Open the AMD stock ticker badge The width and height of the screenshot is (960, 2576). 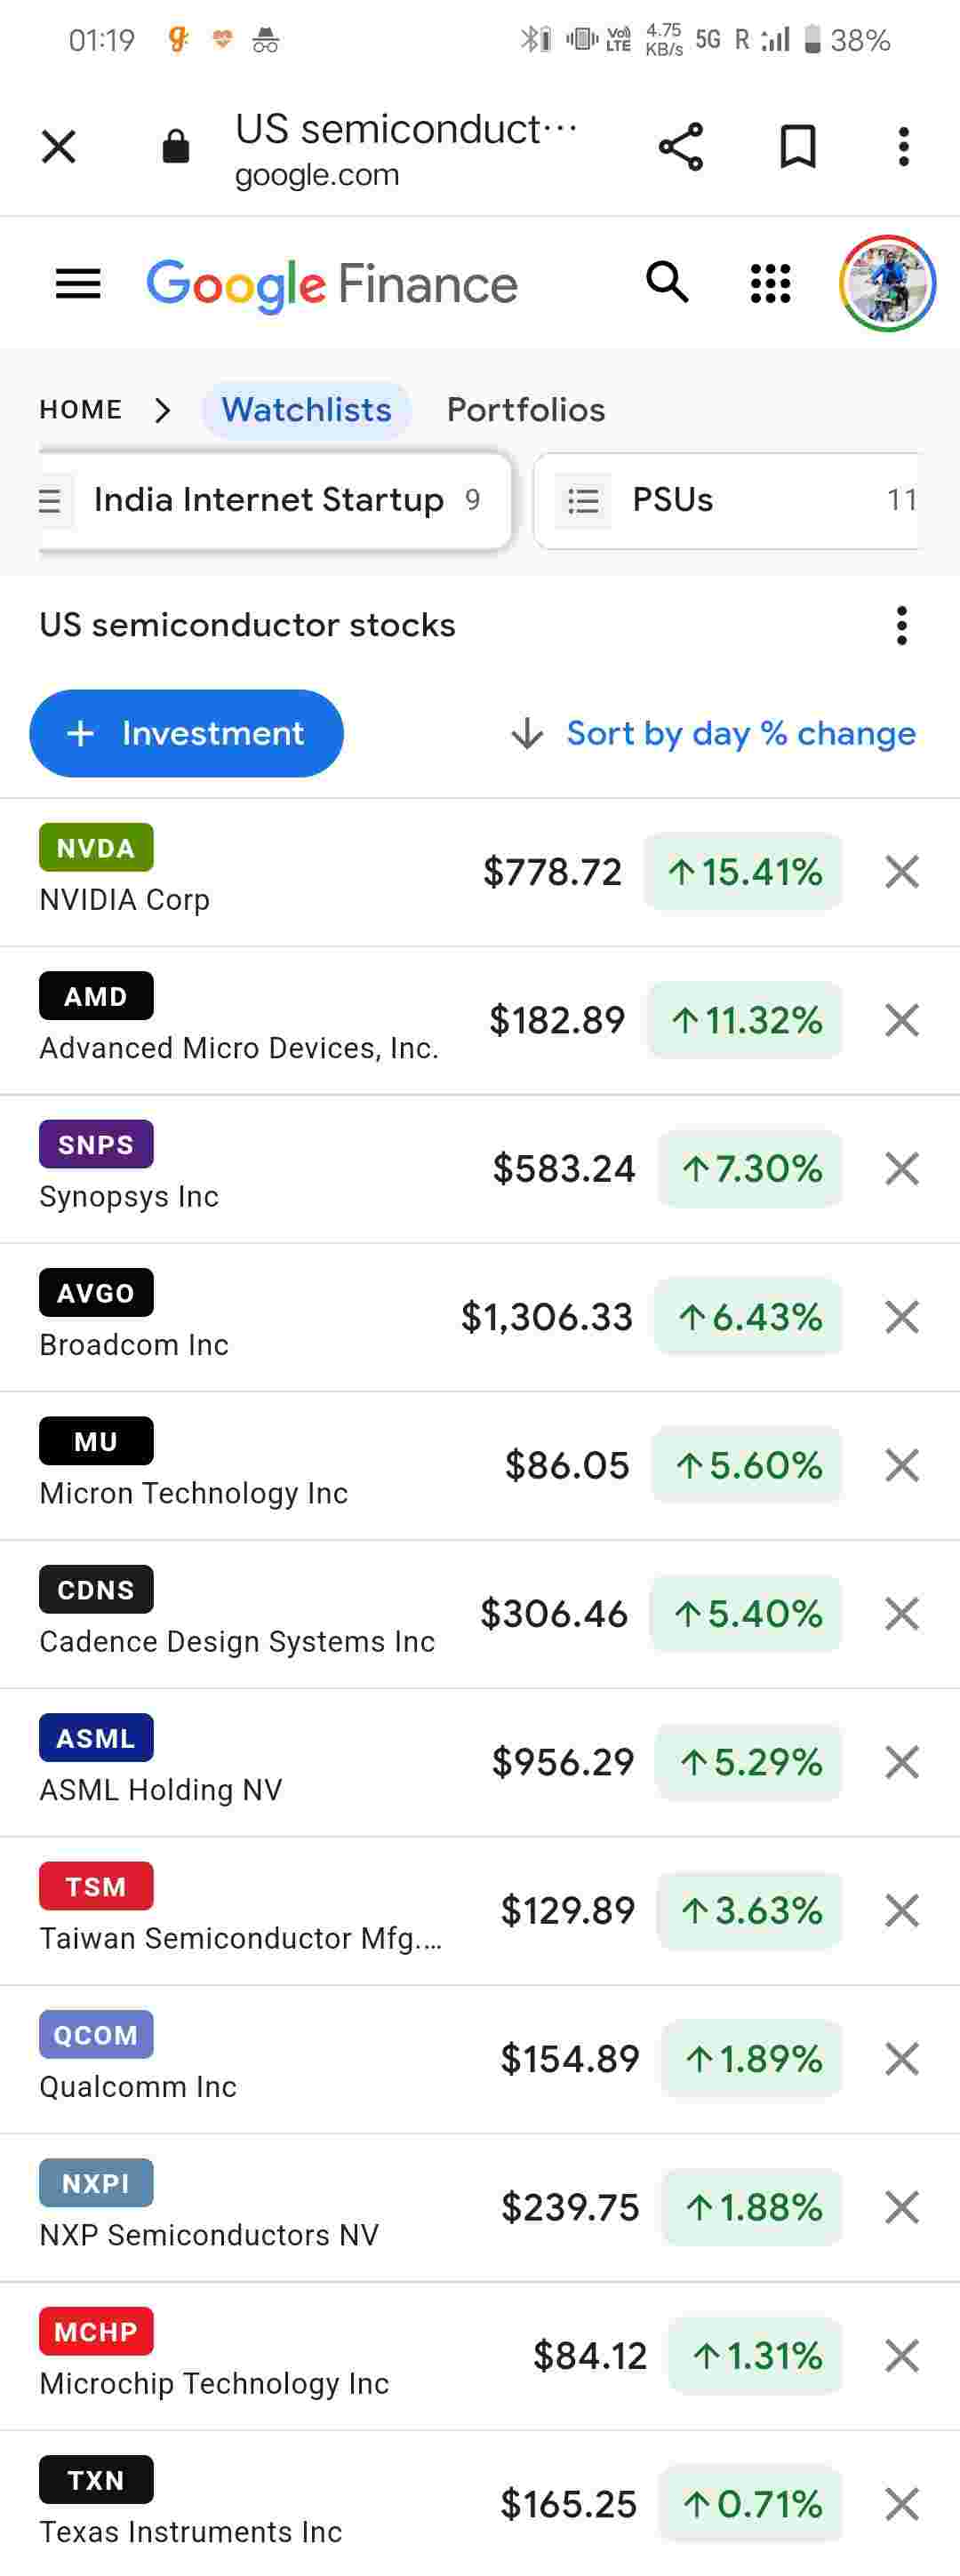pyautogui.click(x=96, y=996)
